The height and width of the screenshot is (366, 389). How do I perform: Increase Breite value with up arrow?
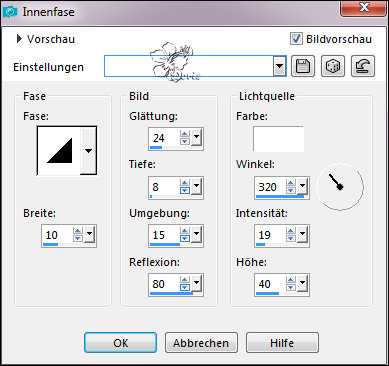point(78,231)
